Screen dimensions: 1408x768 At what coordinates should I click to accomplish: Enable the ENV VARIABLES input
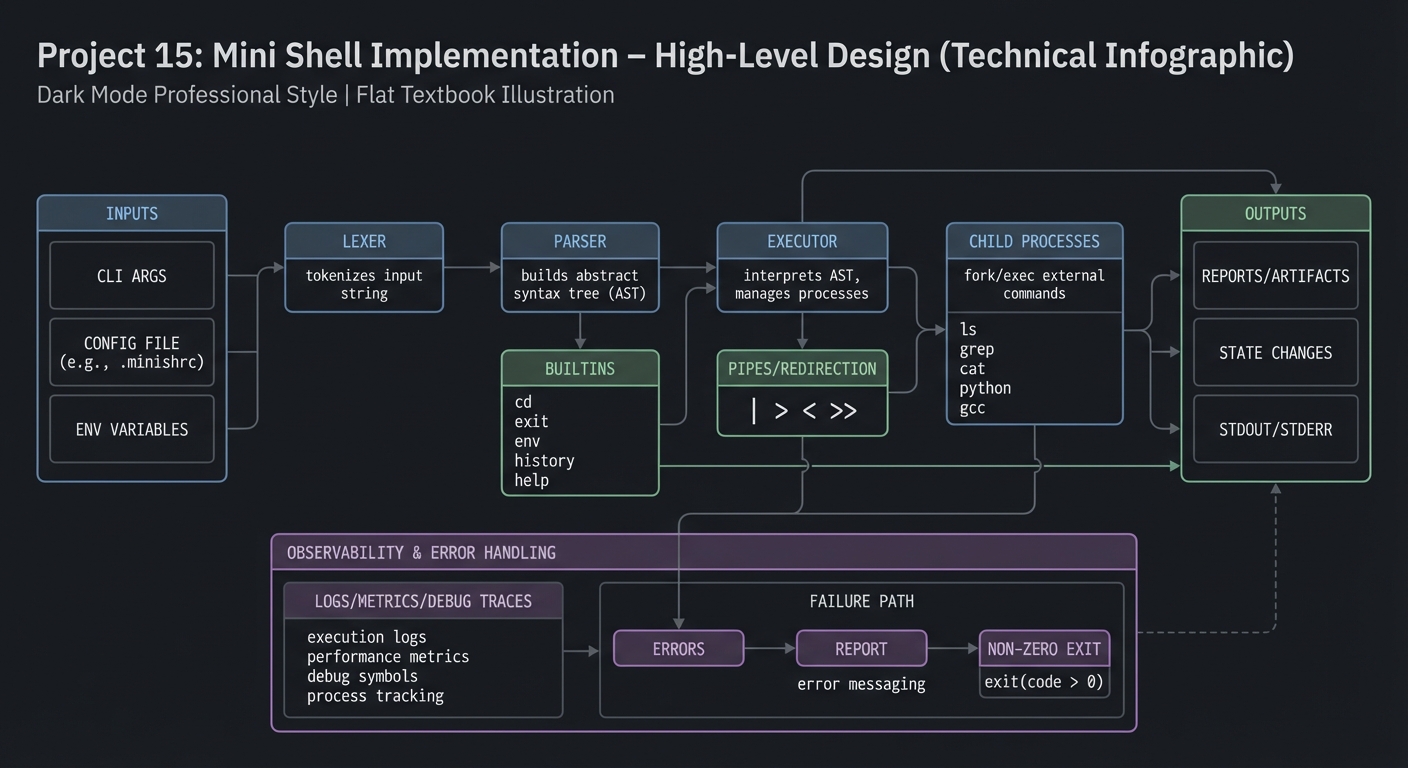click(131, 429)
